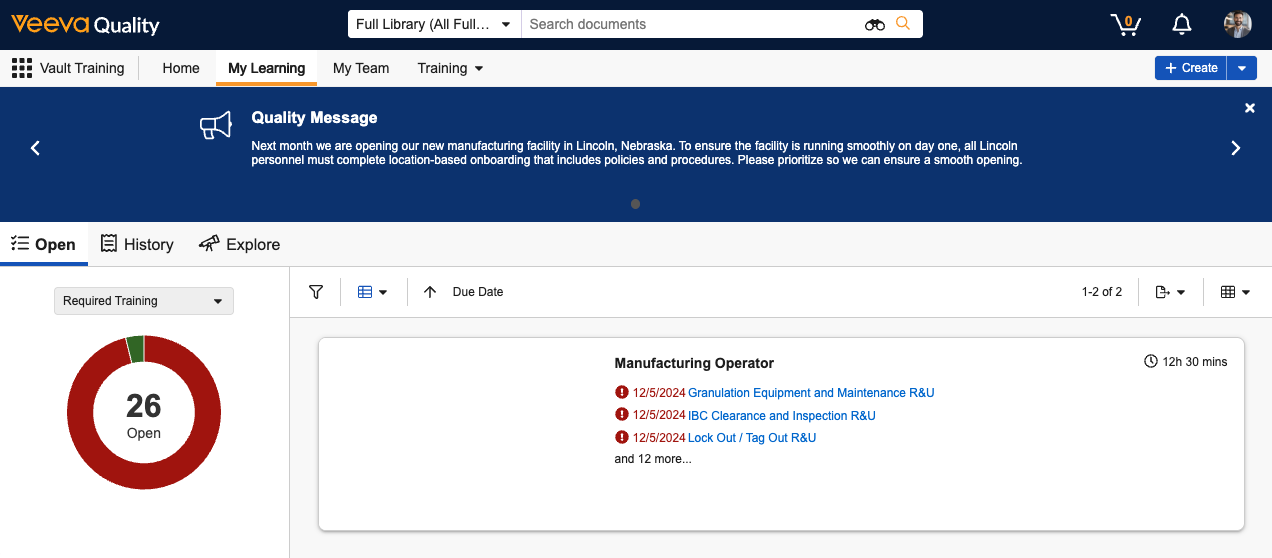Open Lock Out / Tag Out R&U

752,437
